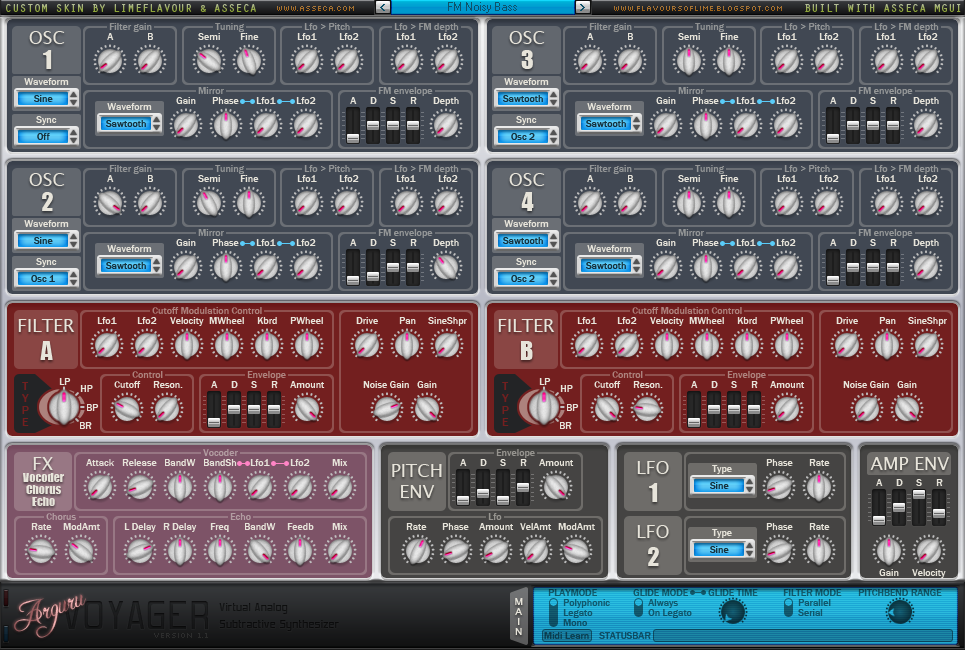The height and width of the screenshot is (650, 965).
Task: Open the OSC 3 Sync dropdown
Action: click(x=526, y=136)
